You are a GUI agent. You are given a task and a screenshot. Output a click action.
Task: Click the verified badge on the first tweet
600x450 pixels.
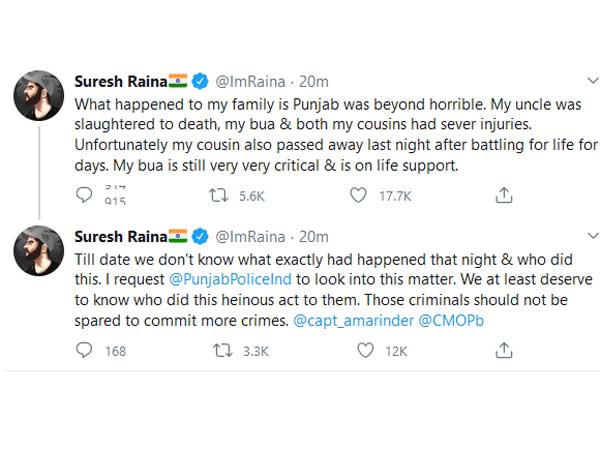(199, 81)
